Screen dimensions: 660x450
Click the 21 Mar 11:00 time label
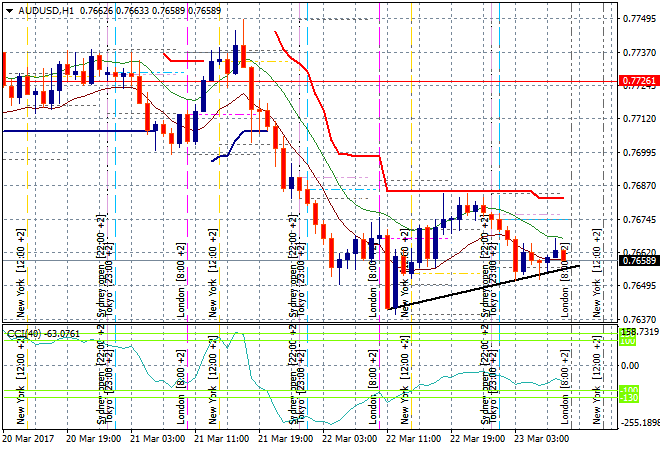point(221,438)
